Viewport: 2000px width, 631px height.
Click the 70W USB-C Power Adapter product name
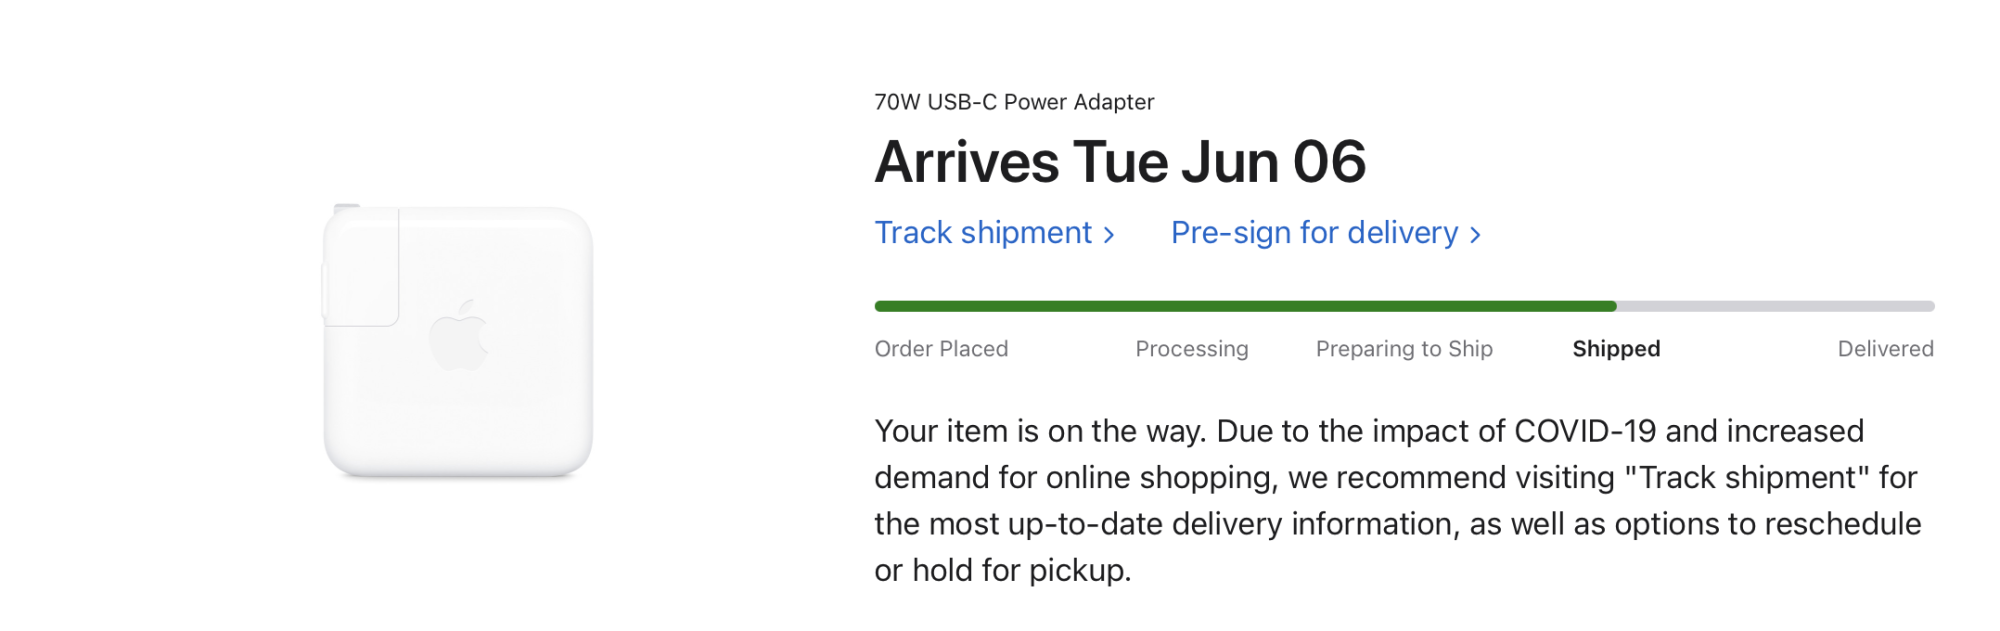tap(1014, 102)
